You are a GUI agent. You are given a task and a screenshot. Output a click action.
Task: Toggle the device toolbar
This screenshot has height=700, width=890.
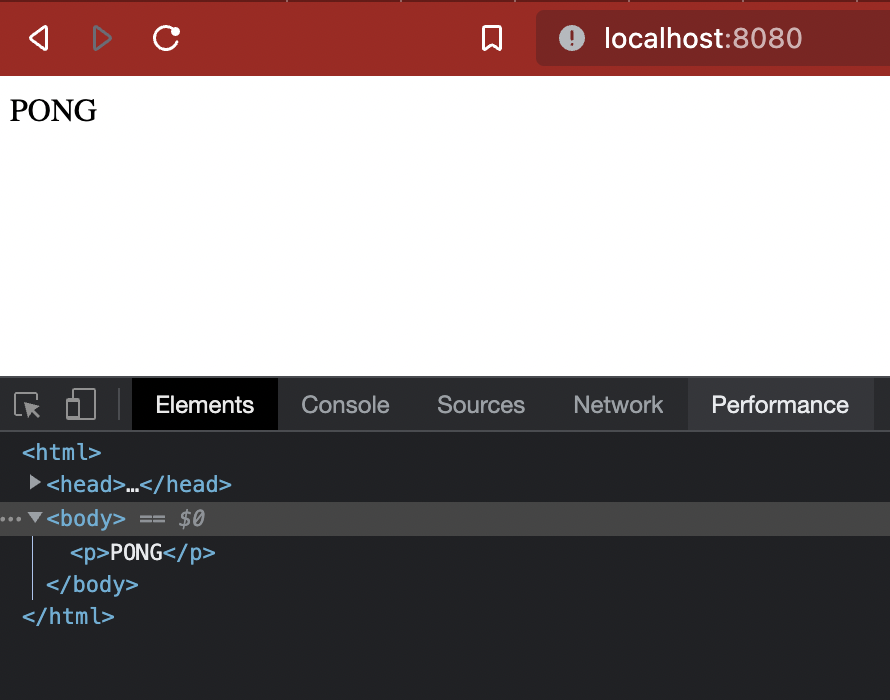(x=80, y=405)
